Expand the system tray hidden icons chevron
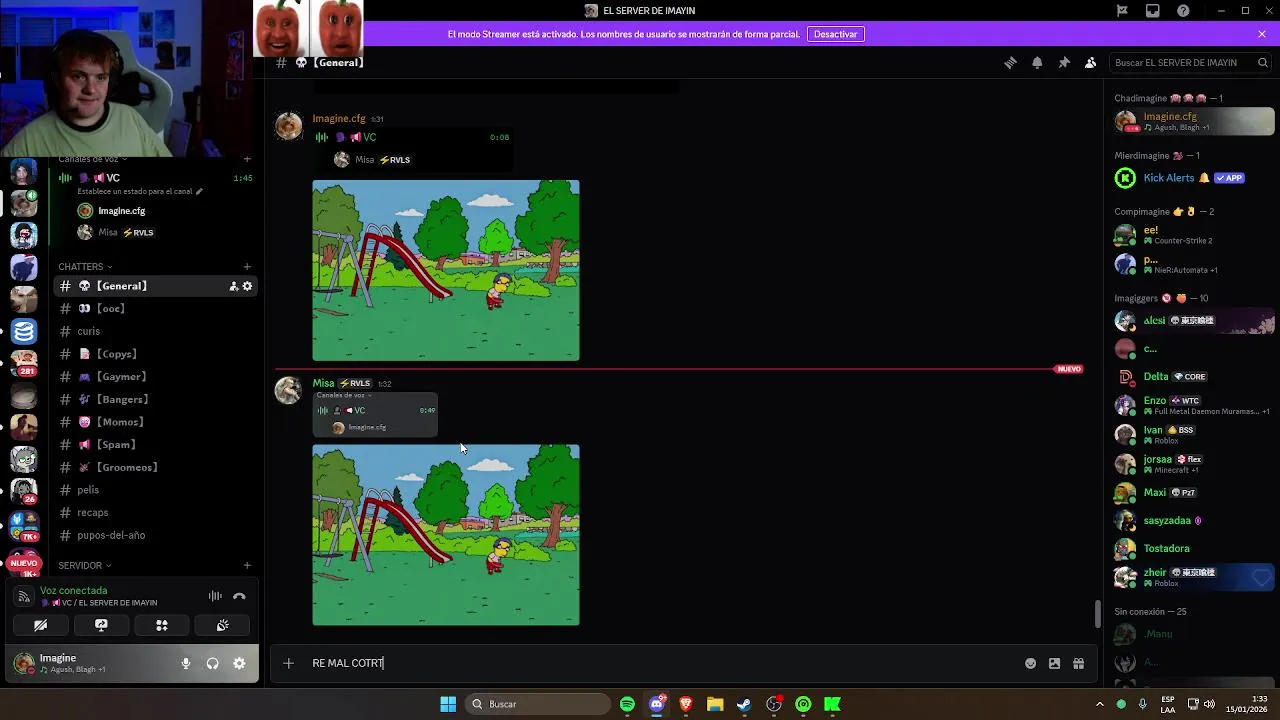1280x720 pixels. [x=1099, y=704]
